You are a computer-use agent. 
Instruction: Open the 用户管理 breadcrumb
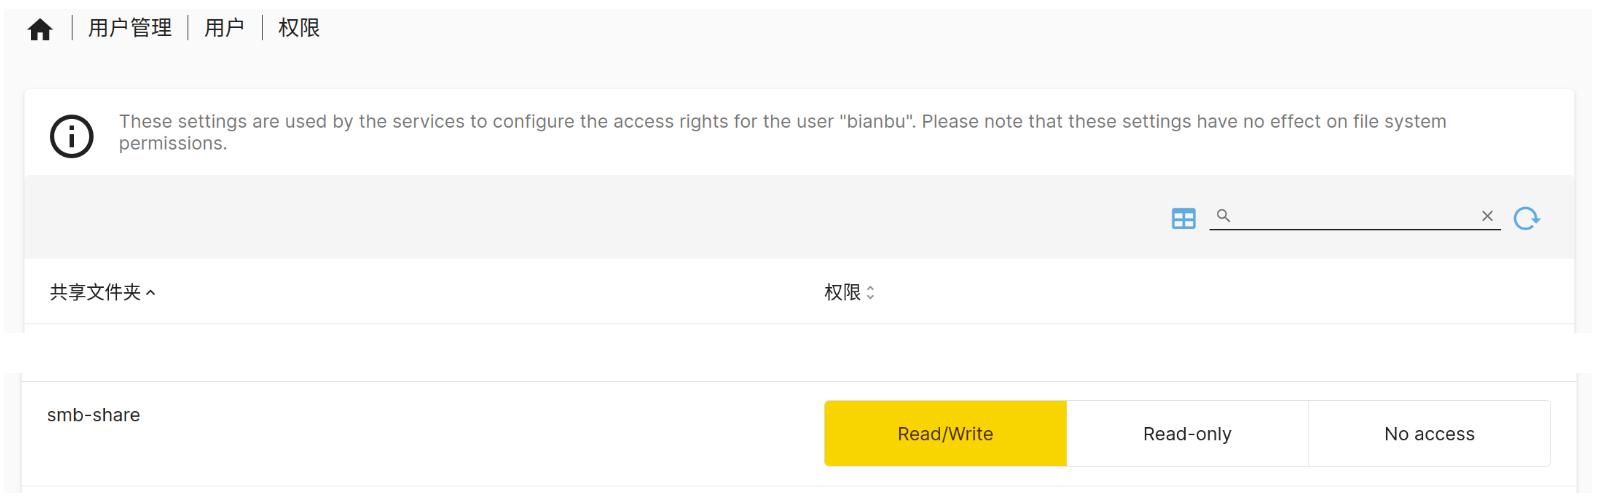tap(130, 28)
